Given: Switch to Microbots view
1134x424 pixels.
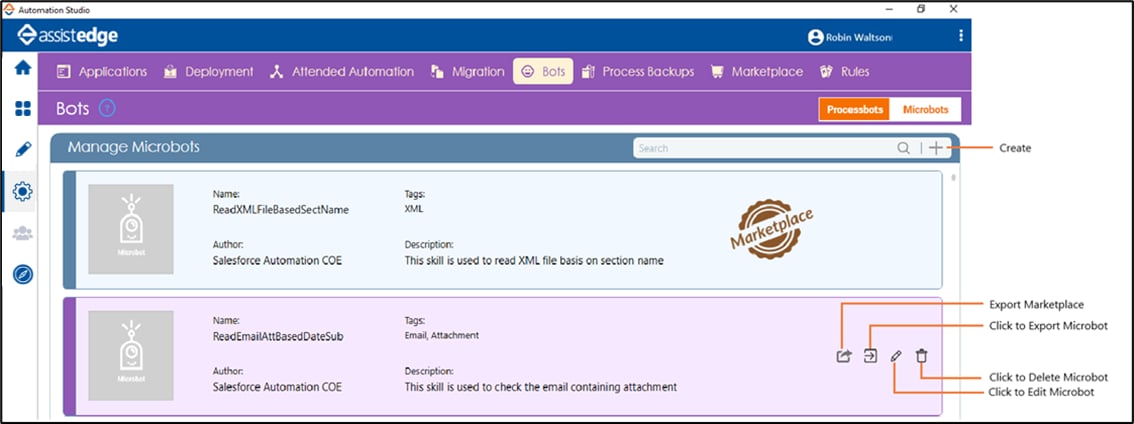Looking at the screenshot, I should click(926, 110).
